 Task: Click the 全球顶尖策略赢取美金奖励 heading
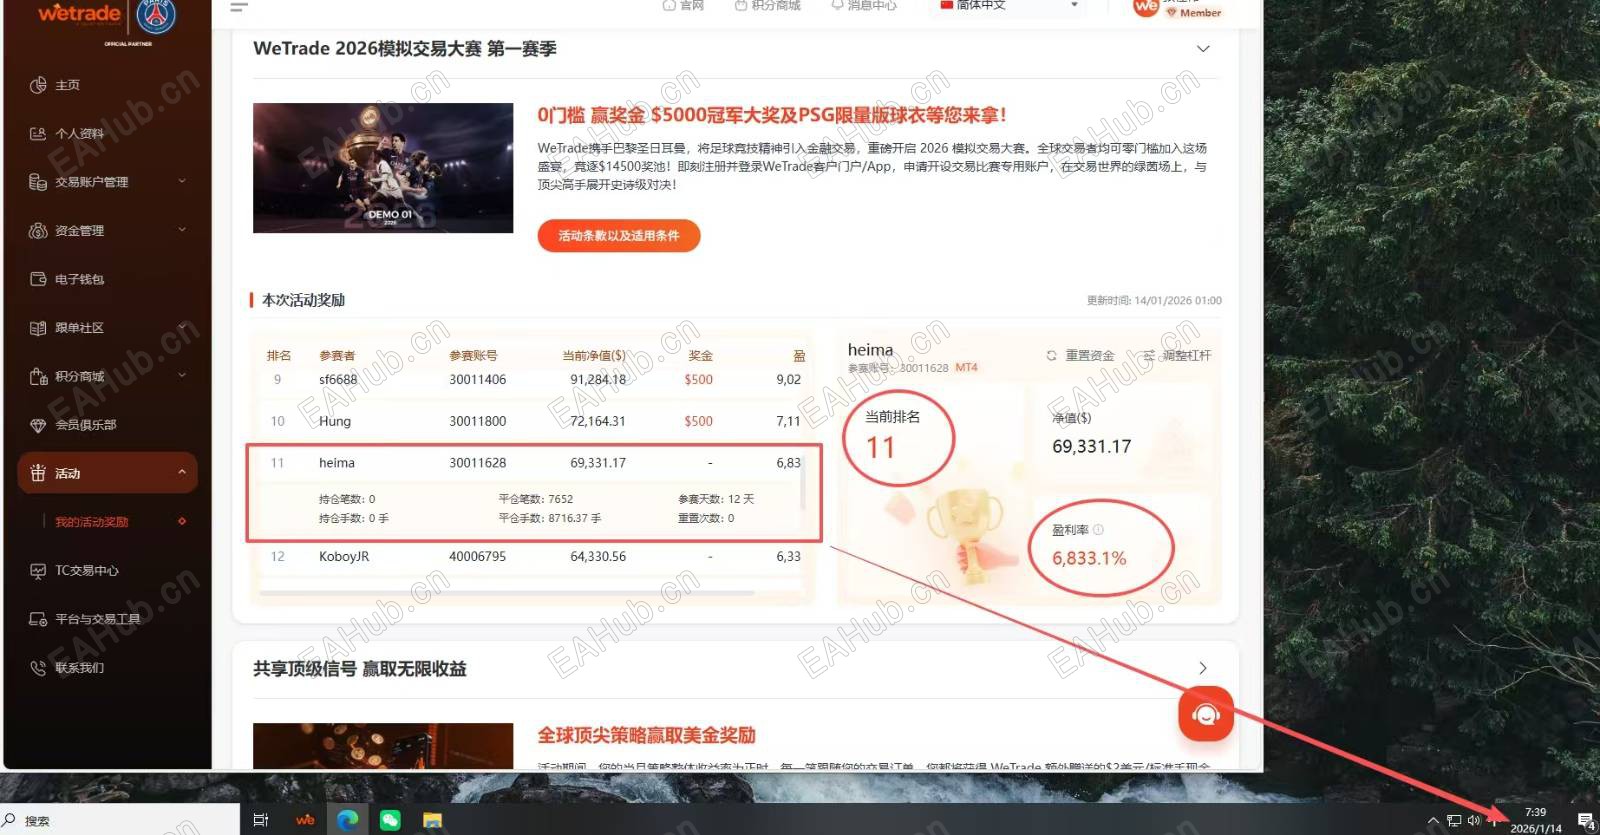pyautogui.click(x=647, y=736)
